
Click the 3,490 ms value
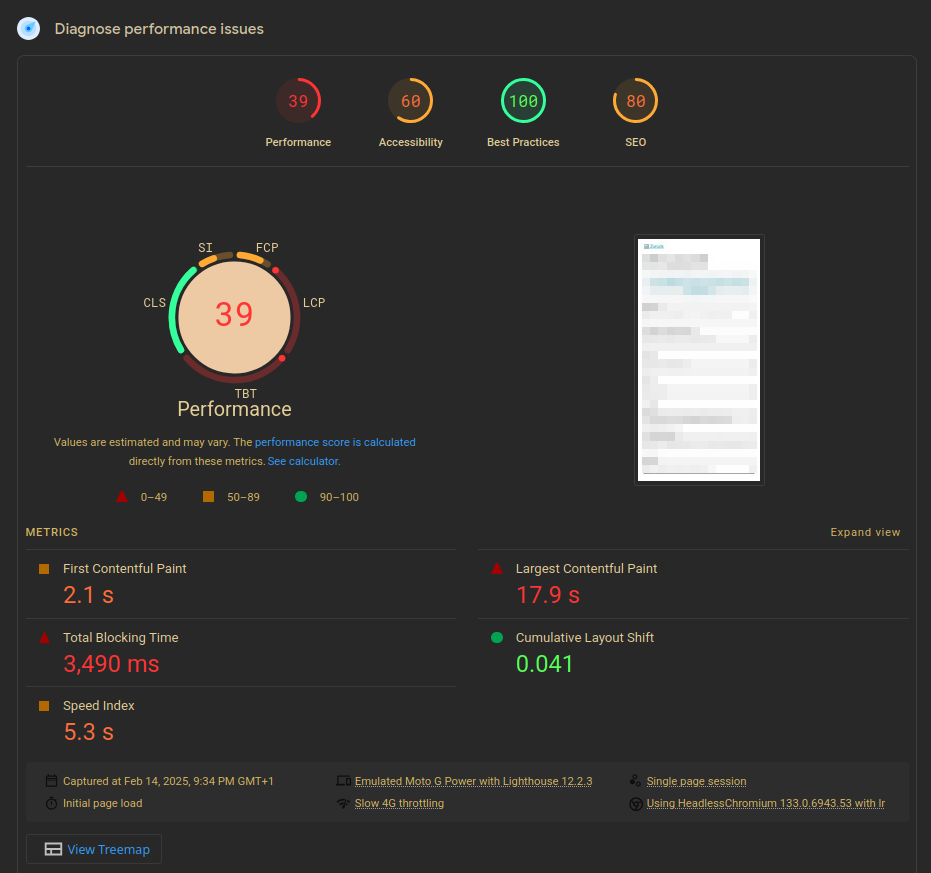click(112, 664)
